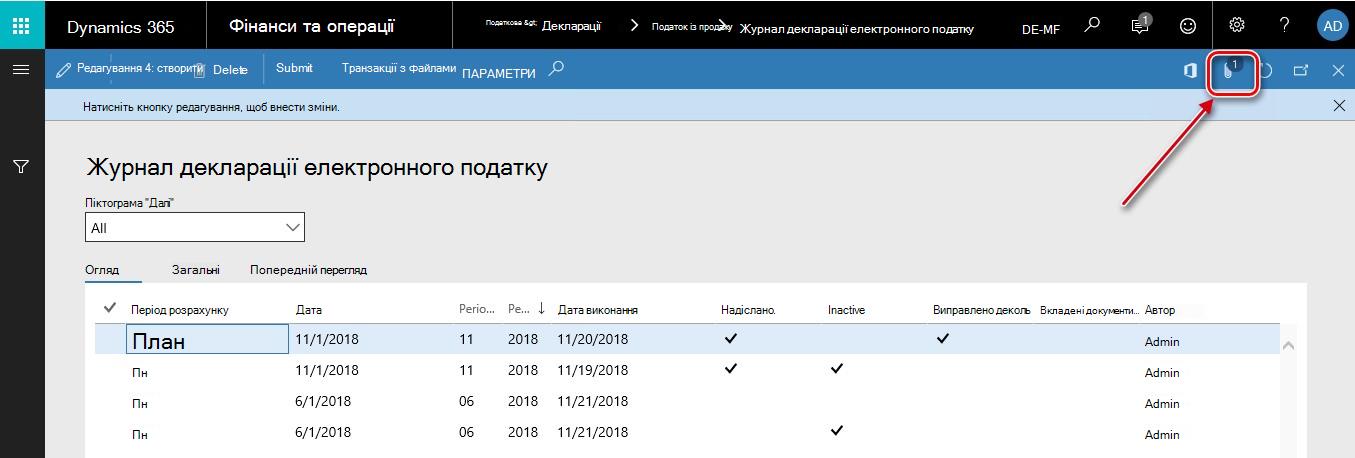Viewport: 1355px width, 458px height.
Task: Click the smiley feedback icon
Action: point(1188,26)
